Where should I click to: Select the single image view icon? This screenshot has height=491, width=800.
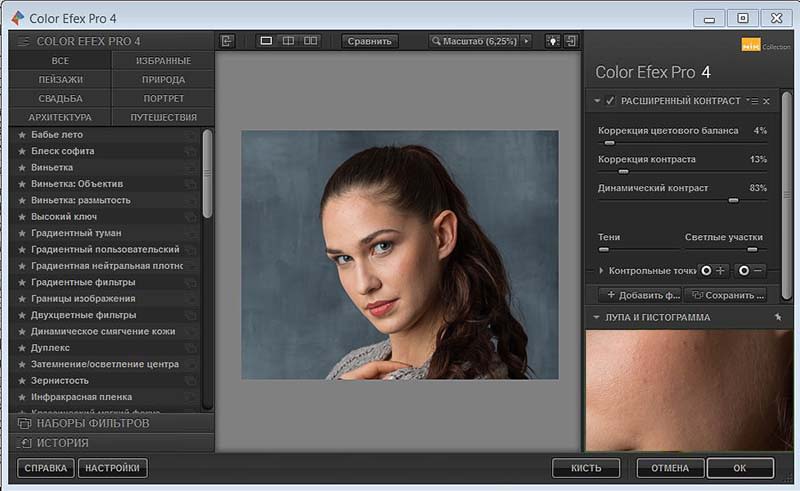point(266,41)
